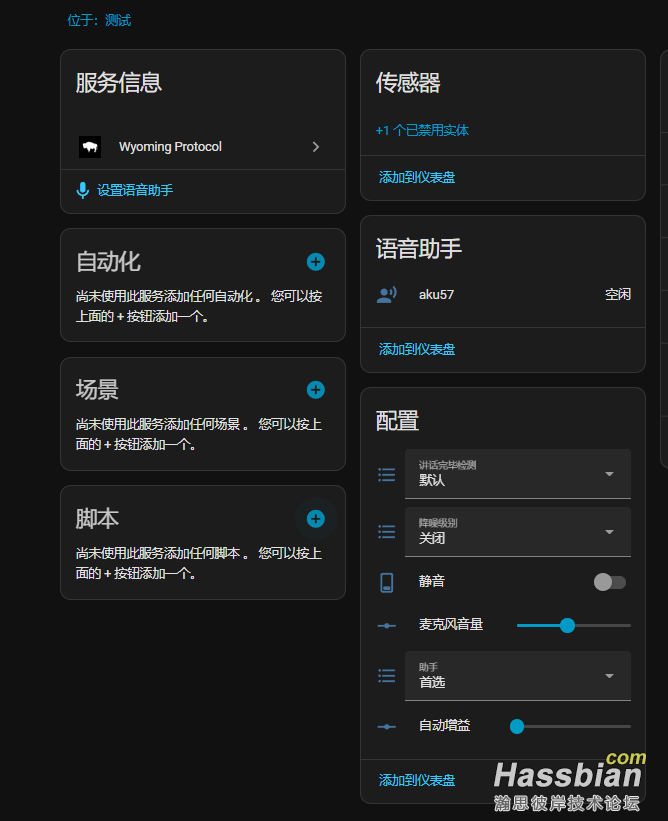Click the 麦克风音量 slider handle
The width and height of the screenshot is (668, 821).
(567, 625)
